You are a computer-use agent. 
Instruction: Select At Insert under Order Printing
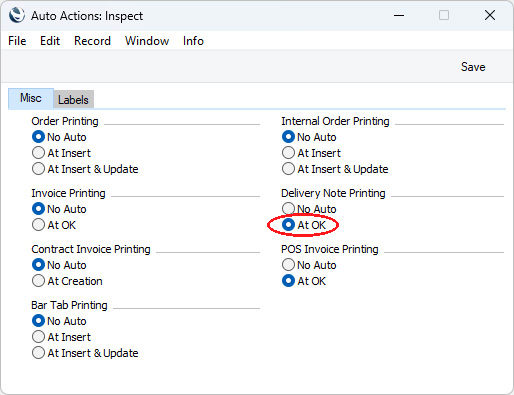(61, 153)
